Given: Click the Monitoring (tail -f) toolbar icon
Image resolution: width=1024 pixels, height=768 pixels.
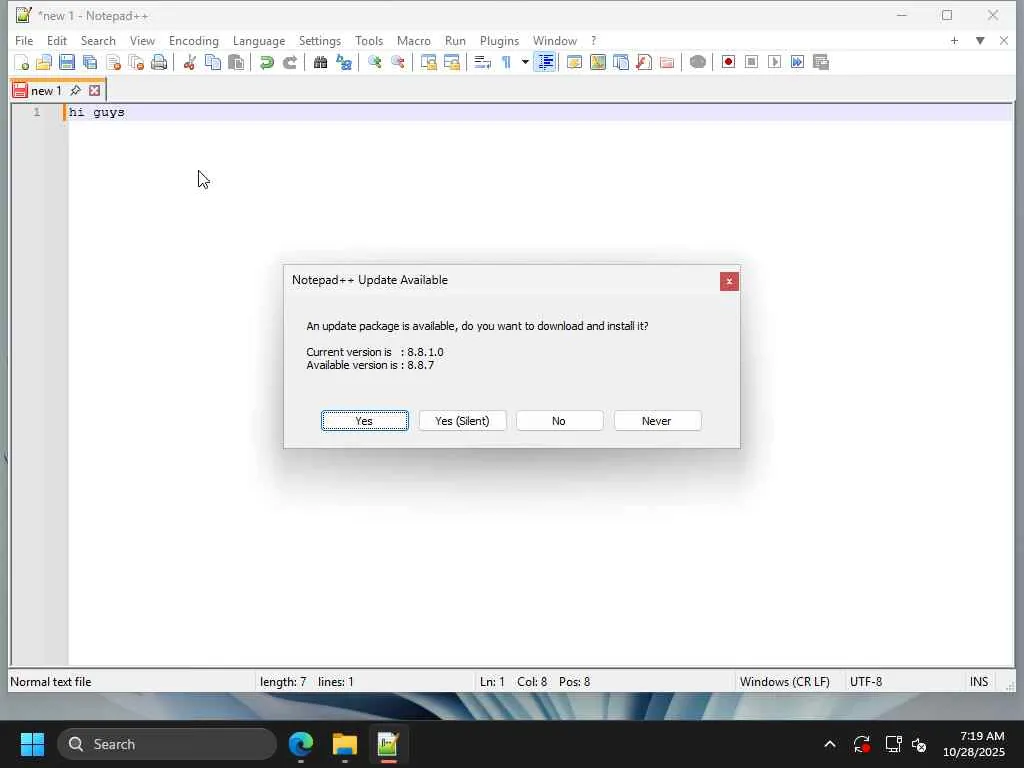Looking at the screenshot, I should [x=697, y=62].
